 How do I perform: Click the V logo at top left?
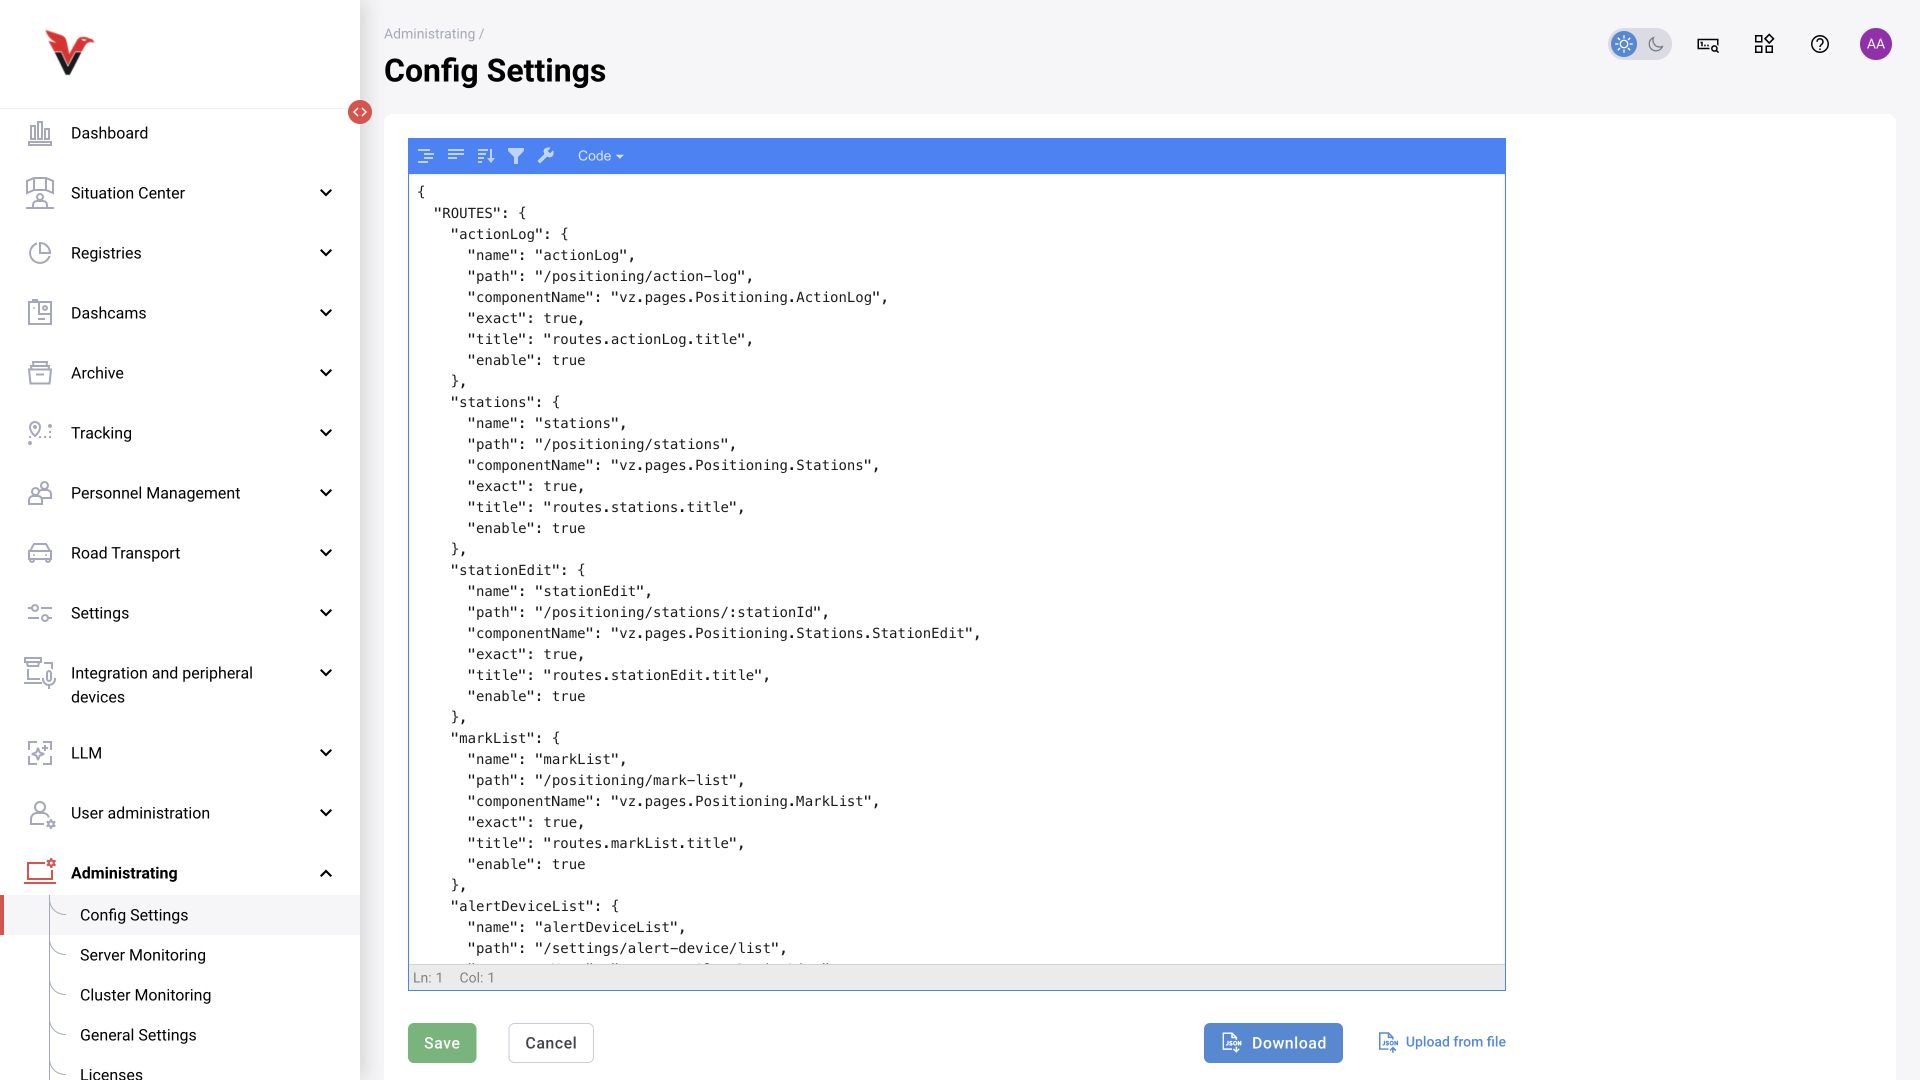click(x=69, y=52)
